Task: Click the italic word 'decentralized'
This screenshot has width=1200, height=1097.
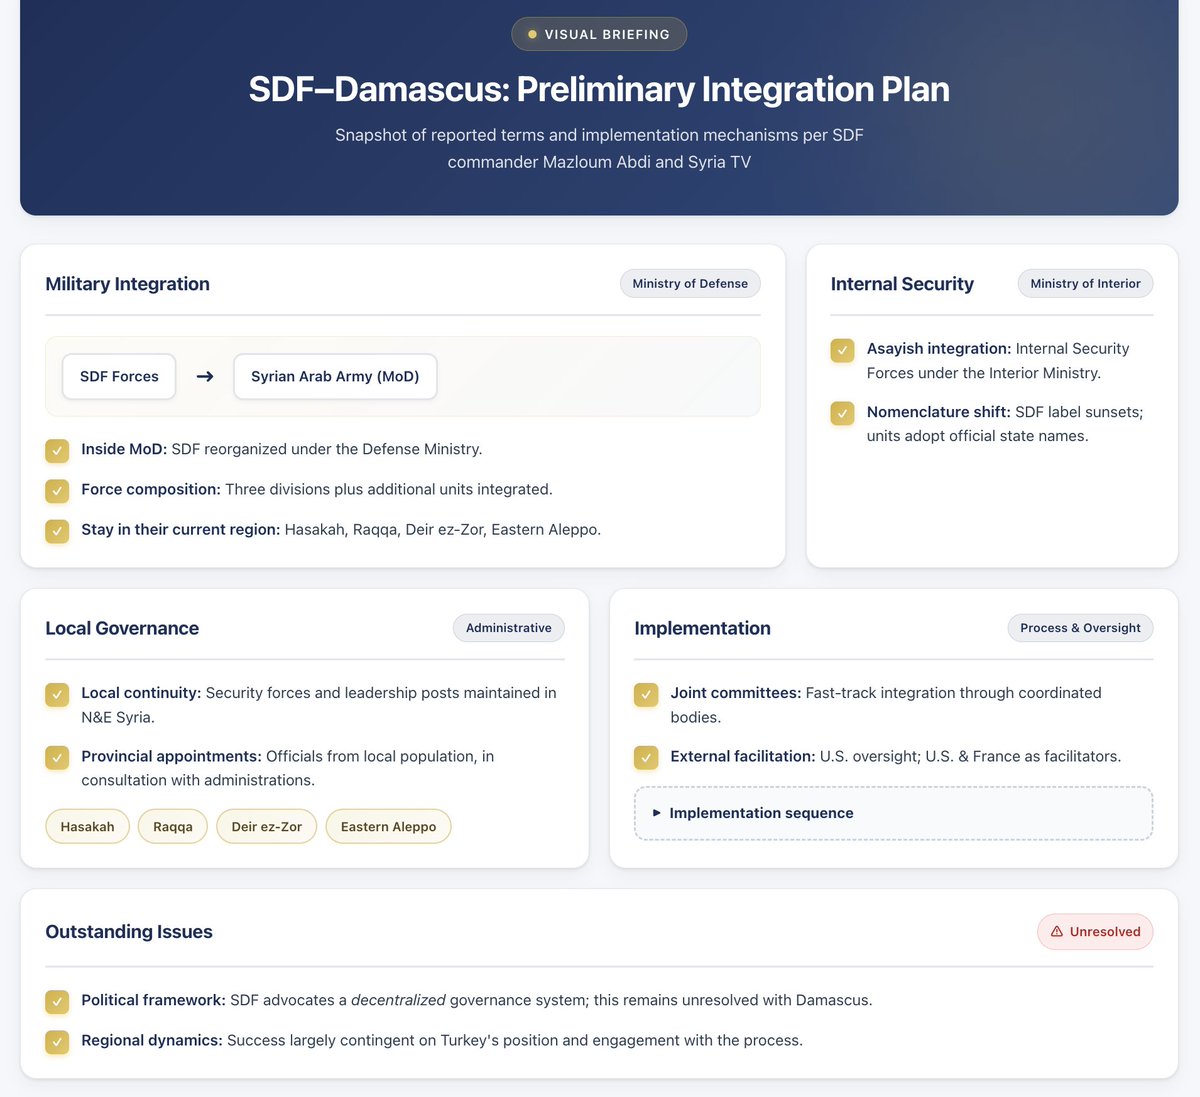Action: tap(398, 1000)
